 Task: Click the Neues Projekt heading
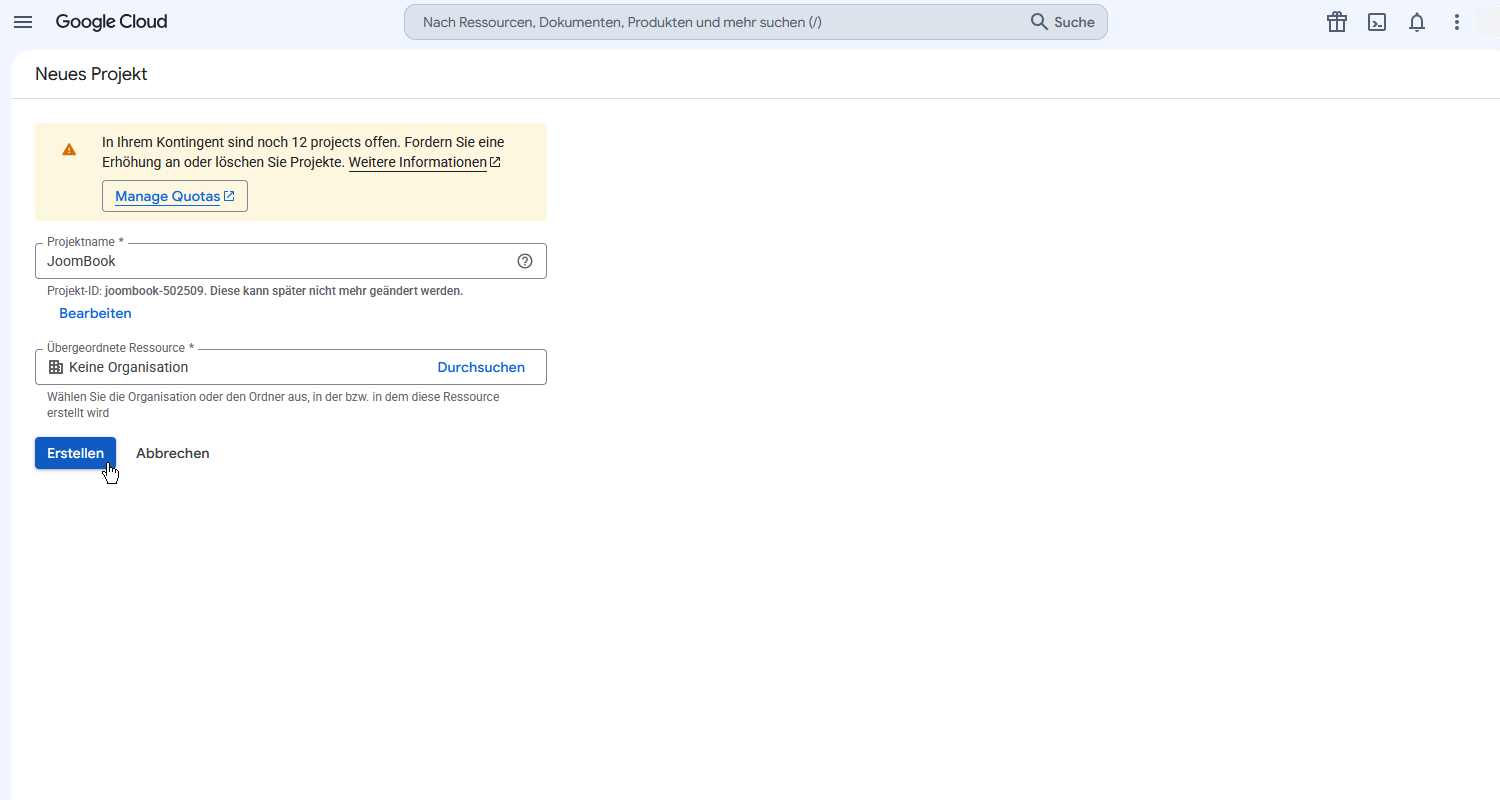point(91,74)
